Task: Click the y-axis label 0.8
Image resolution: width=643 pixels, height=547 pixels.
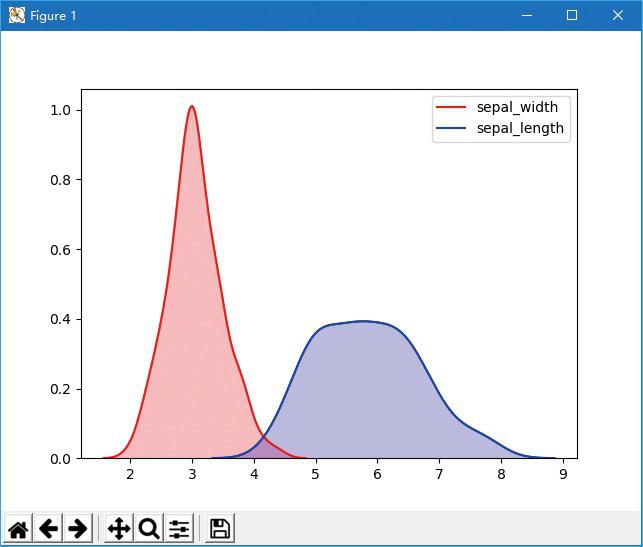Action: pos(60,180)
